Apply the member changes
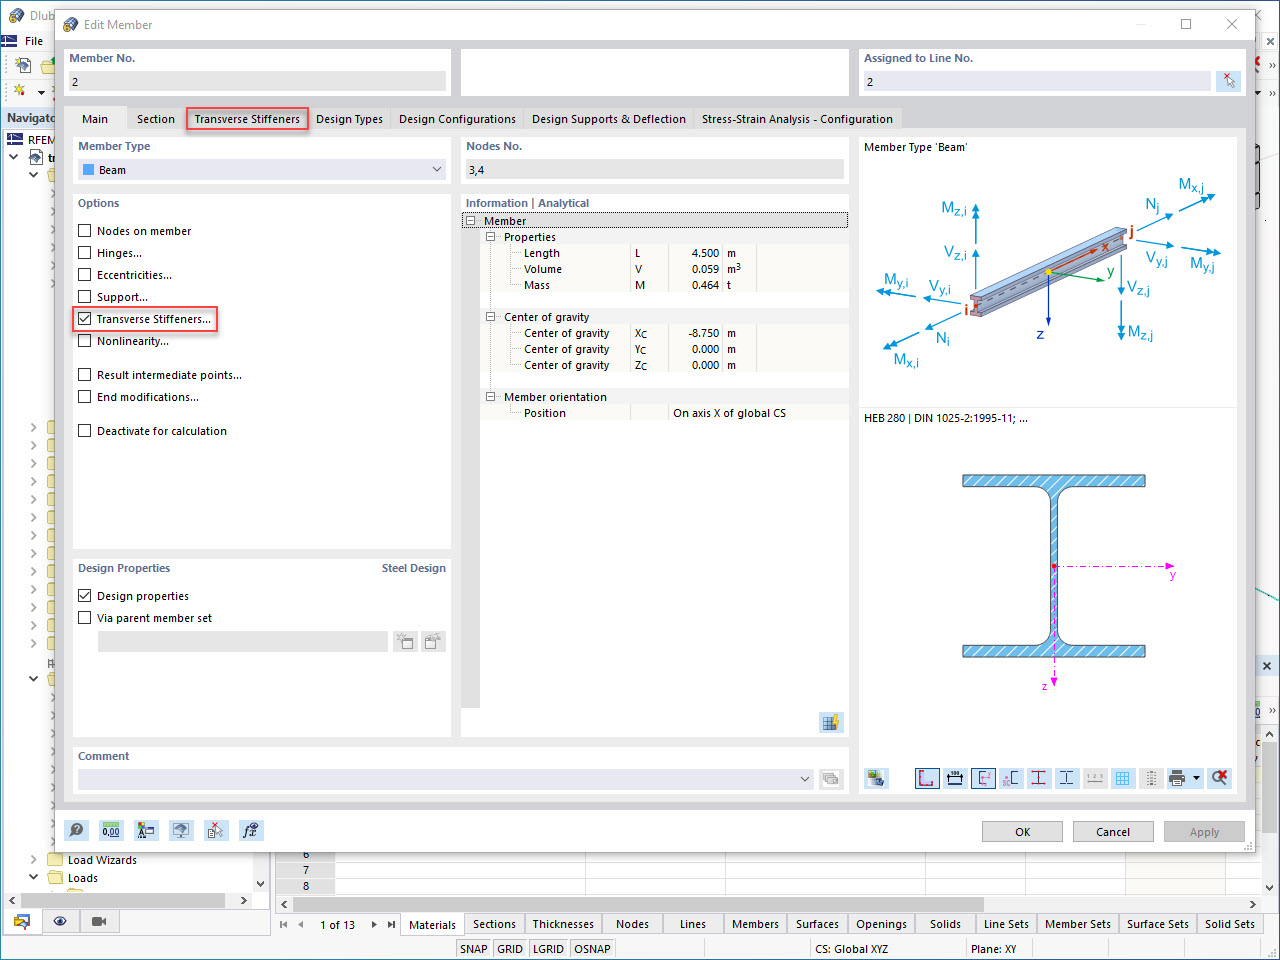The image size is (1280, 960). pyautogui.click(x=1204, y=831)
